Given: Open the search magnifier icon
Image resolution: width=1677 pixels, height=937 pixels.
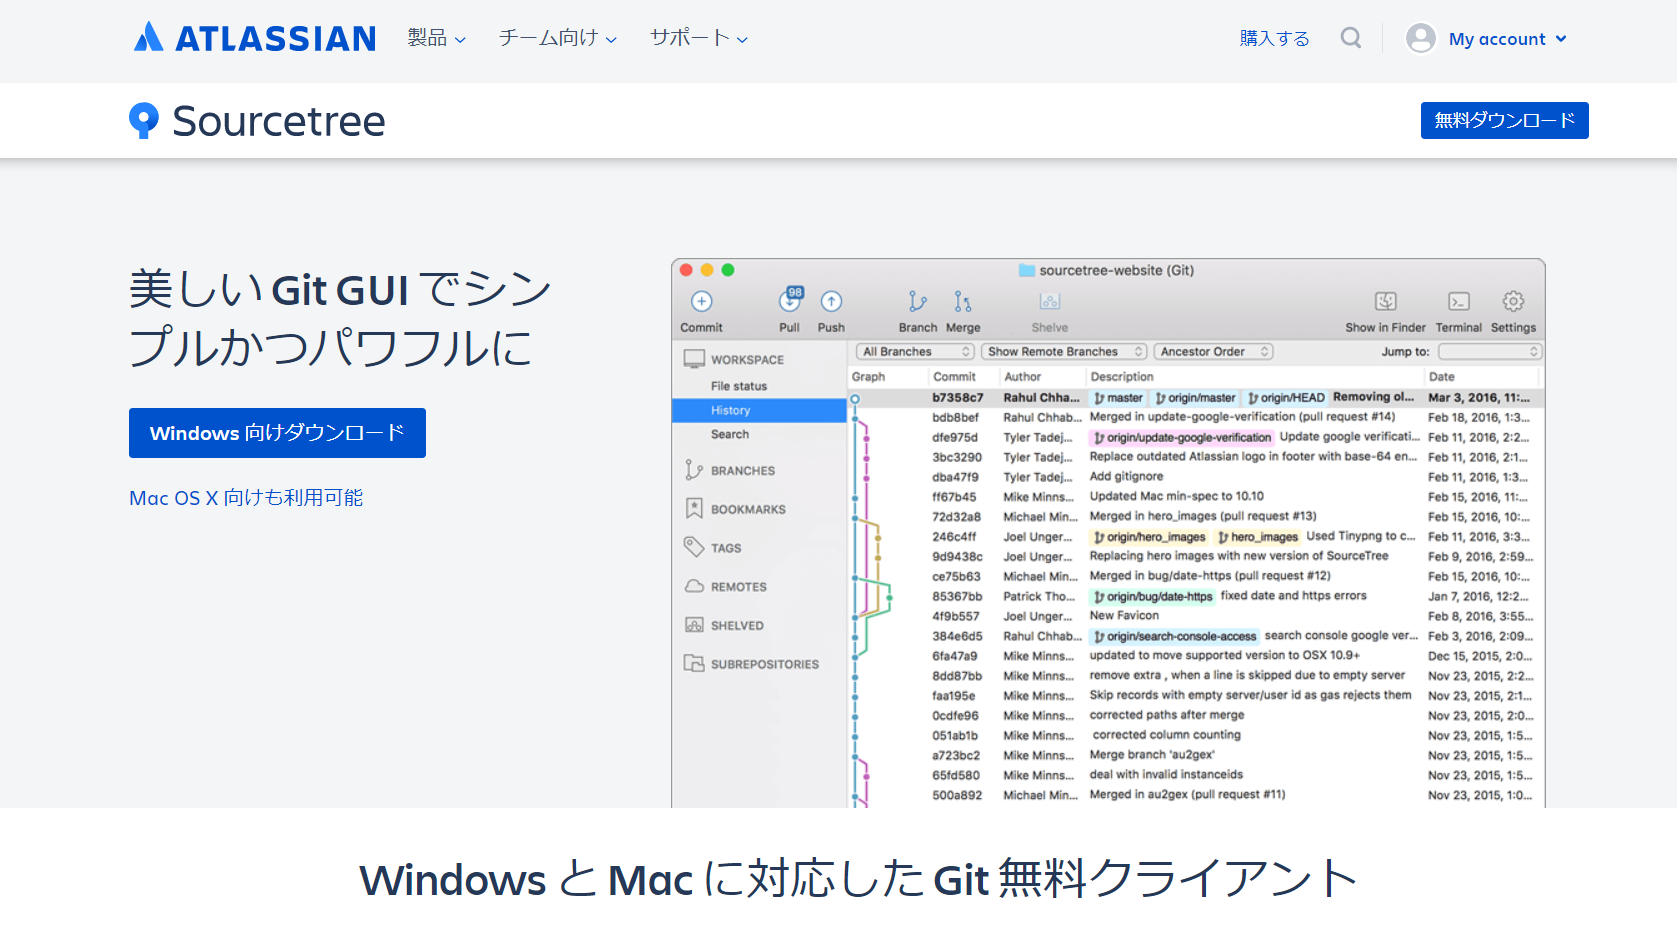Looking at the screenshot, I should (1351, 38).
